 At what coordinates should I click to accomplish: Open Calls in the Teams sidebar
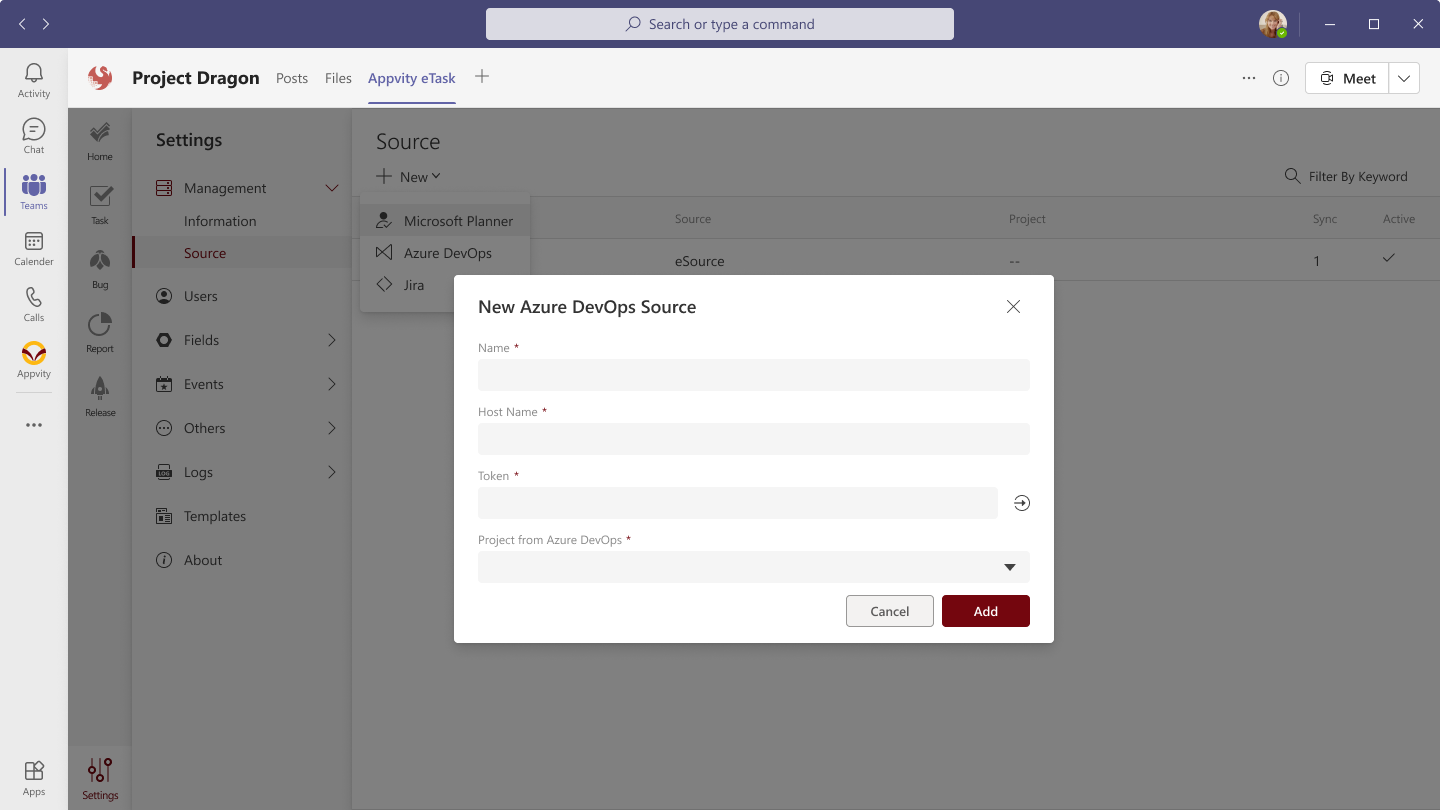34,304
